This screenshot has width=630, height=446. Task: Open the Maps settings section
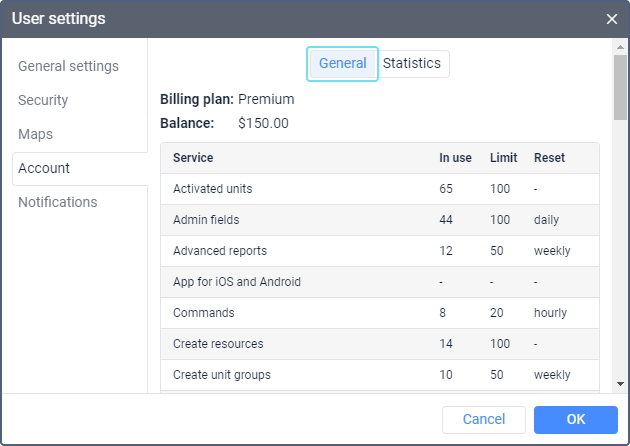tap(35, 134)
